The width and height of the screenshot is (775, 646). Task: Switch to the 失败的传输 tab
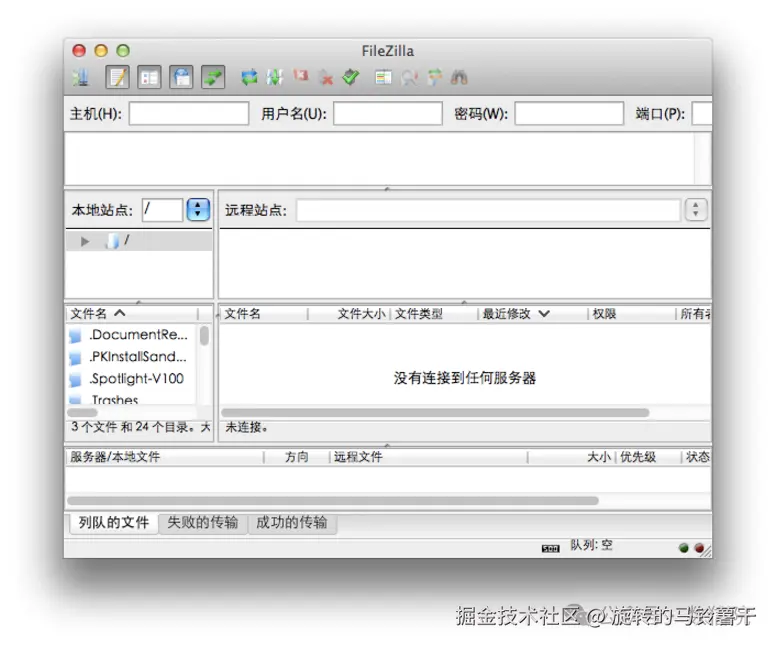pos(203,523)
